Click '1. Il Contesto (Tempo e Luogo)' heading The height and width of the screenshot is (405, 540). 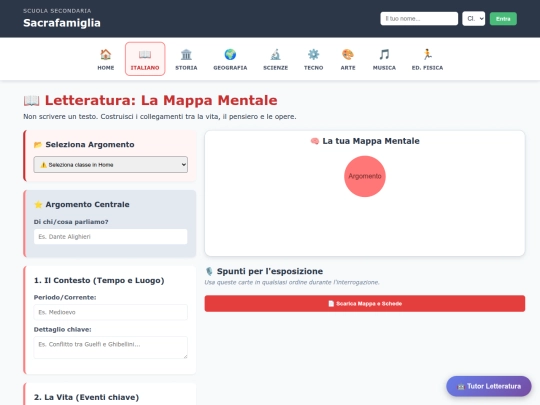click(99, 280)
